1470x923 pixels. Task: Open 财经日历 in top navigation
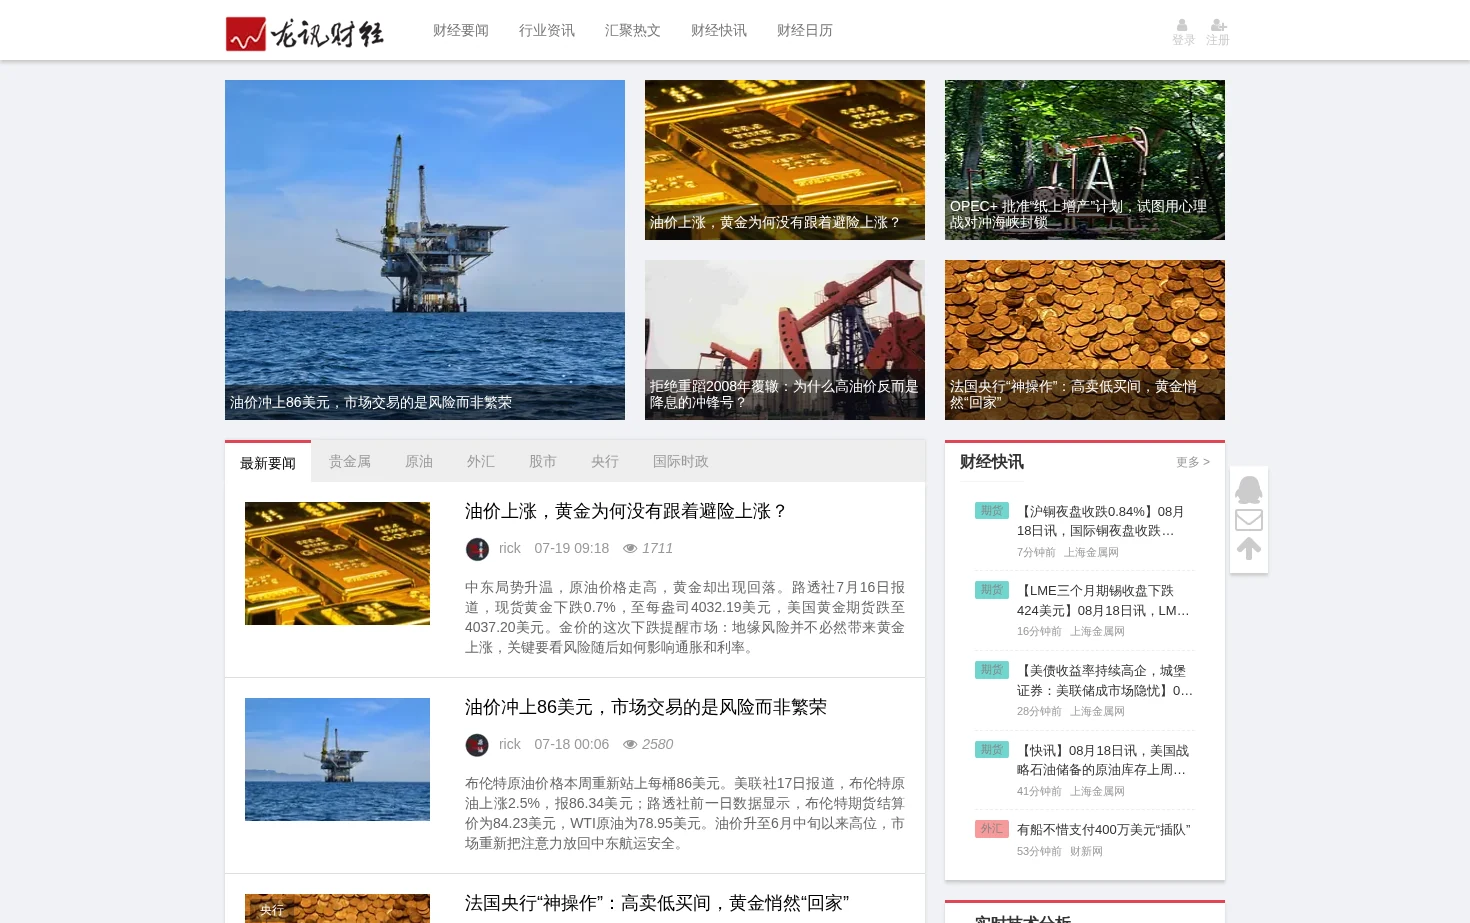(x=805, y=30)
